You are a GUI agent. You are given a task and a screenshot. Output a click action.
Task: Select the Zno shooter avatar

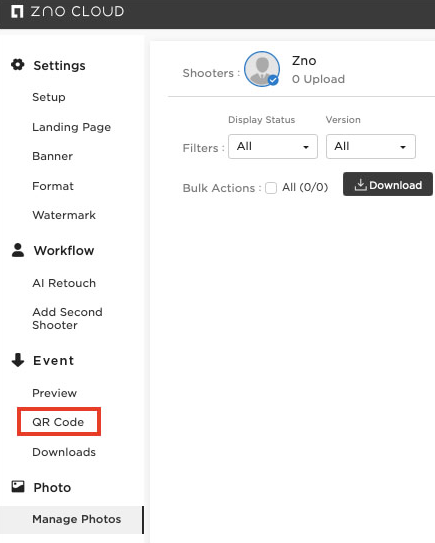(262, 69)
